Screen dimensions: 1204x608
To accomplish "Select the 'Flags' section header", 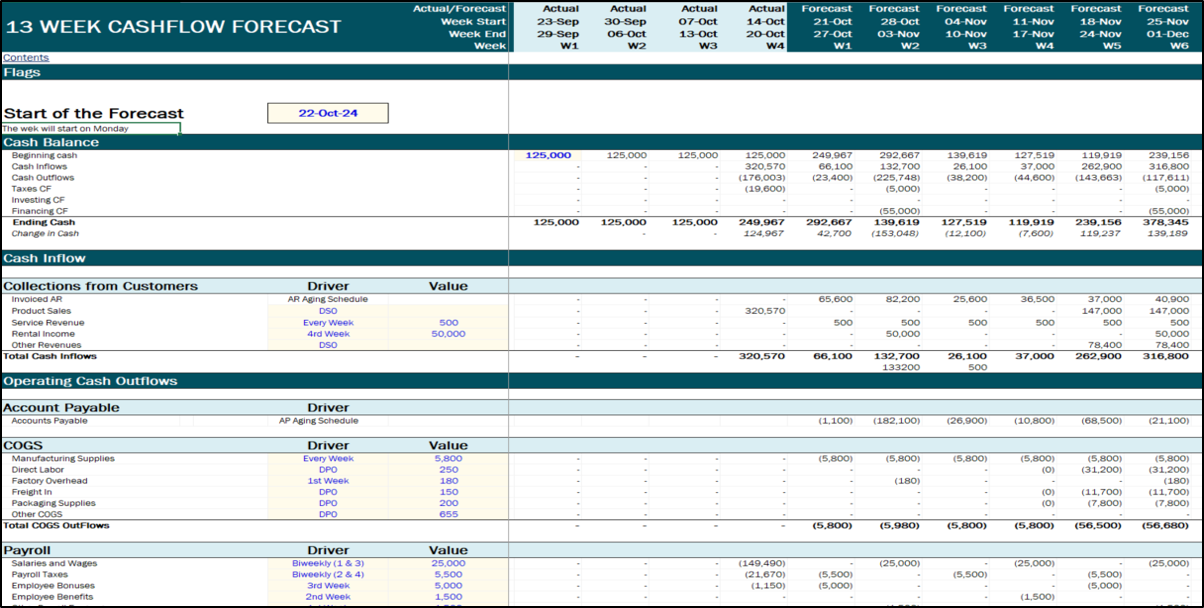I will (22, 72).
